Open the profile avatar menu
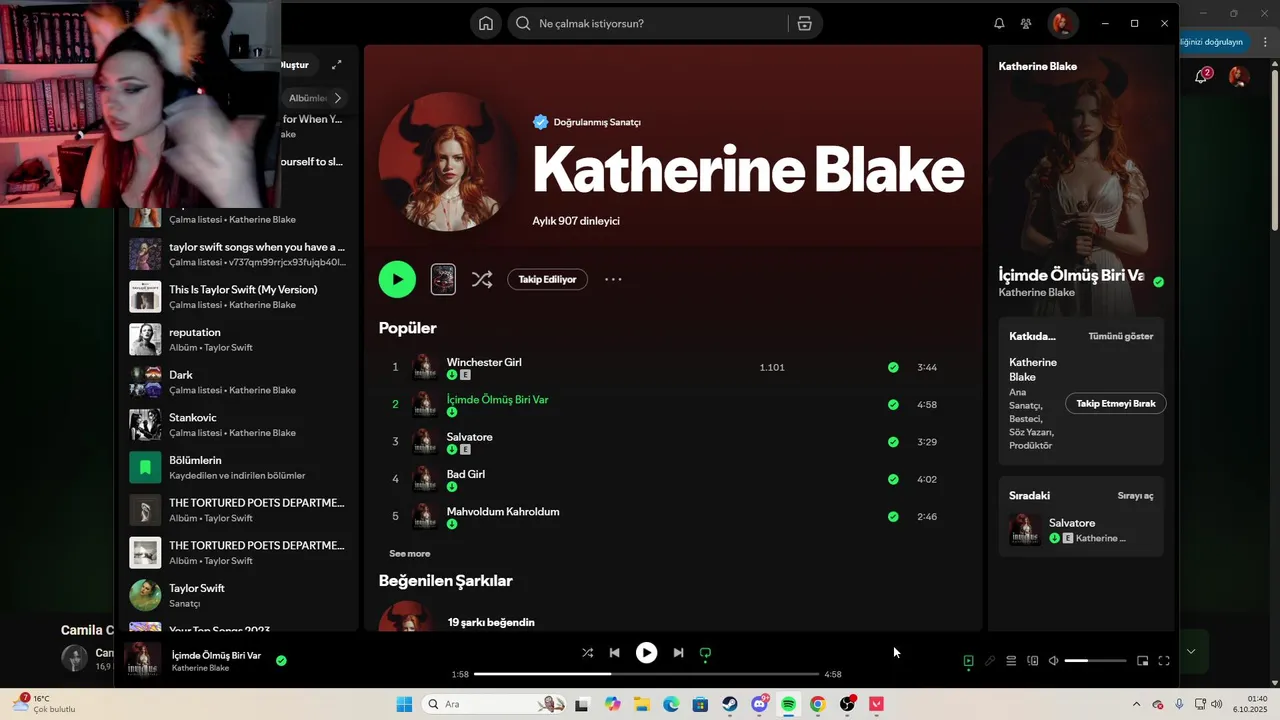 pos(1062,23)
